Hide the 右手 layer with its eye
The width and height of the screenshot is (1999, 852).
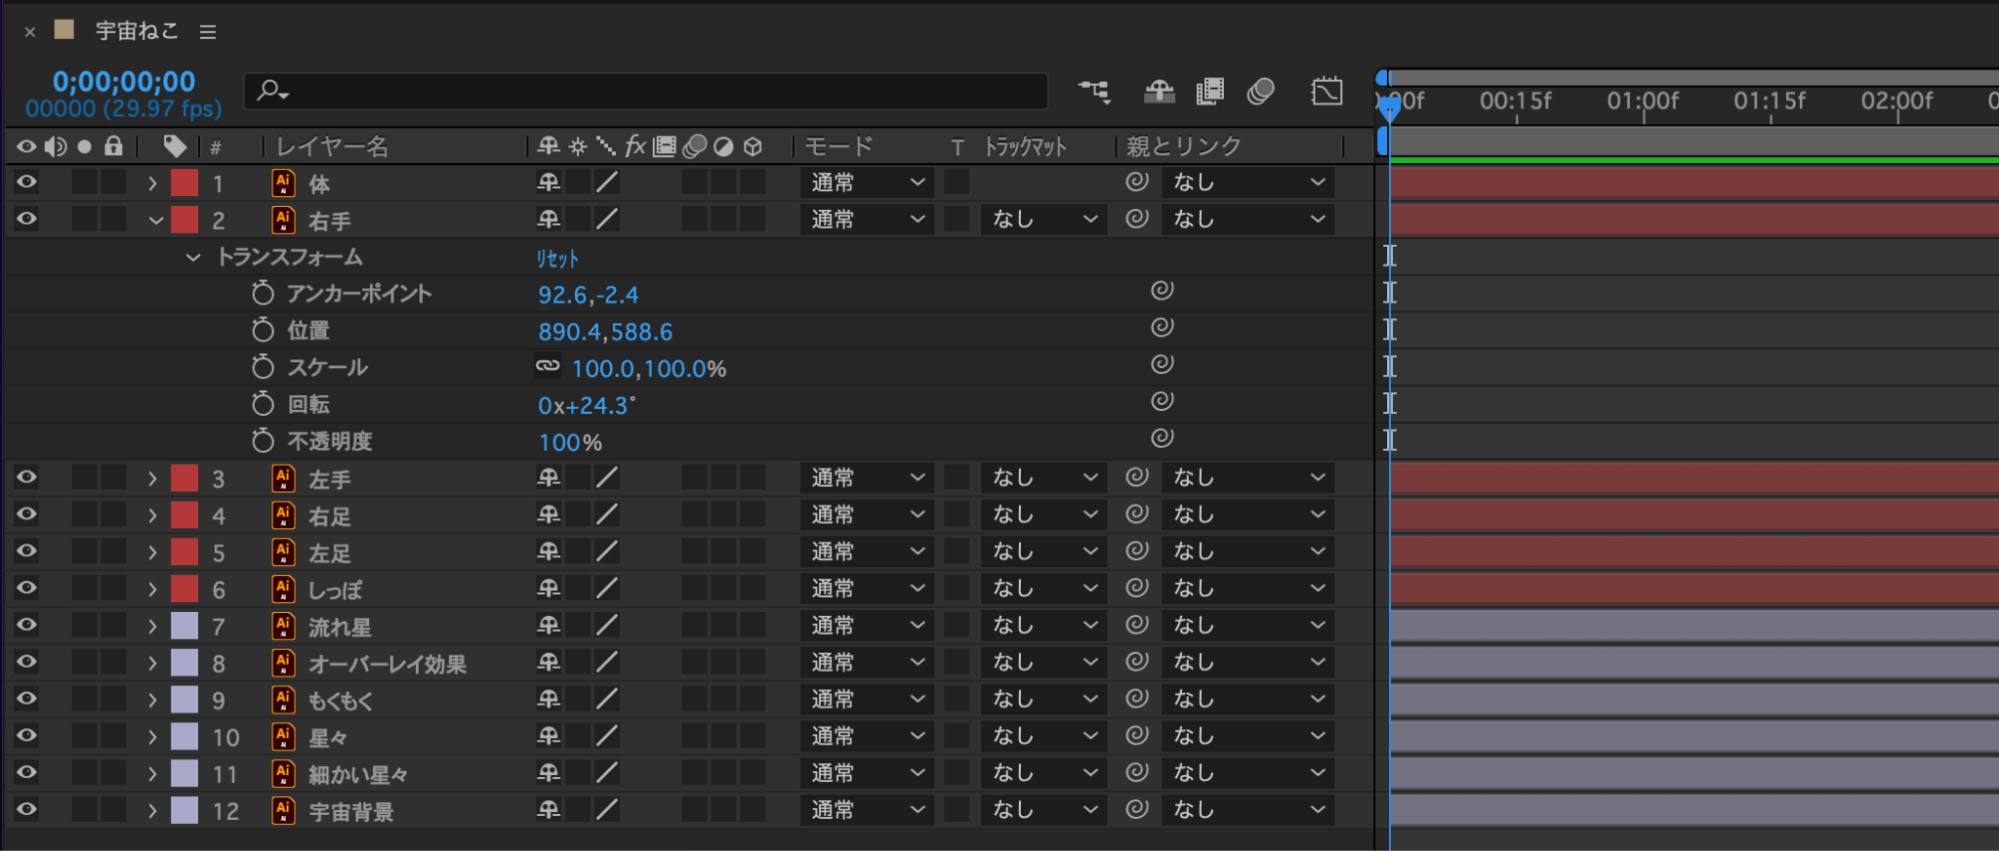27,219
